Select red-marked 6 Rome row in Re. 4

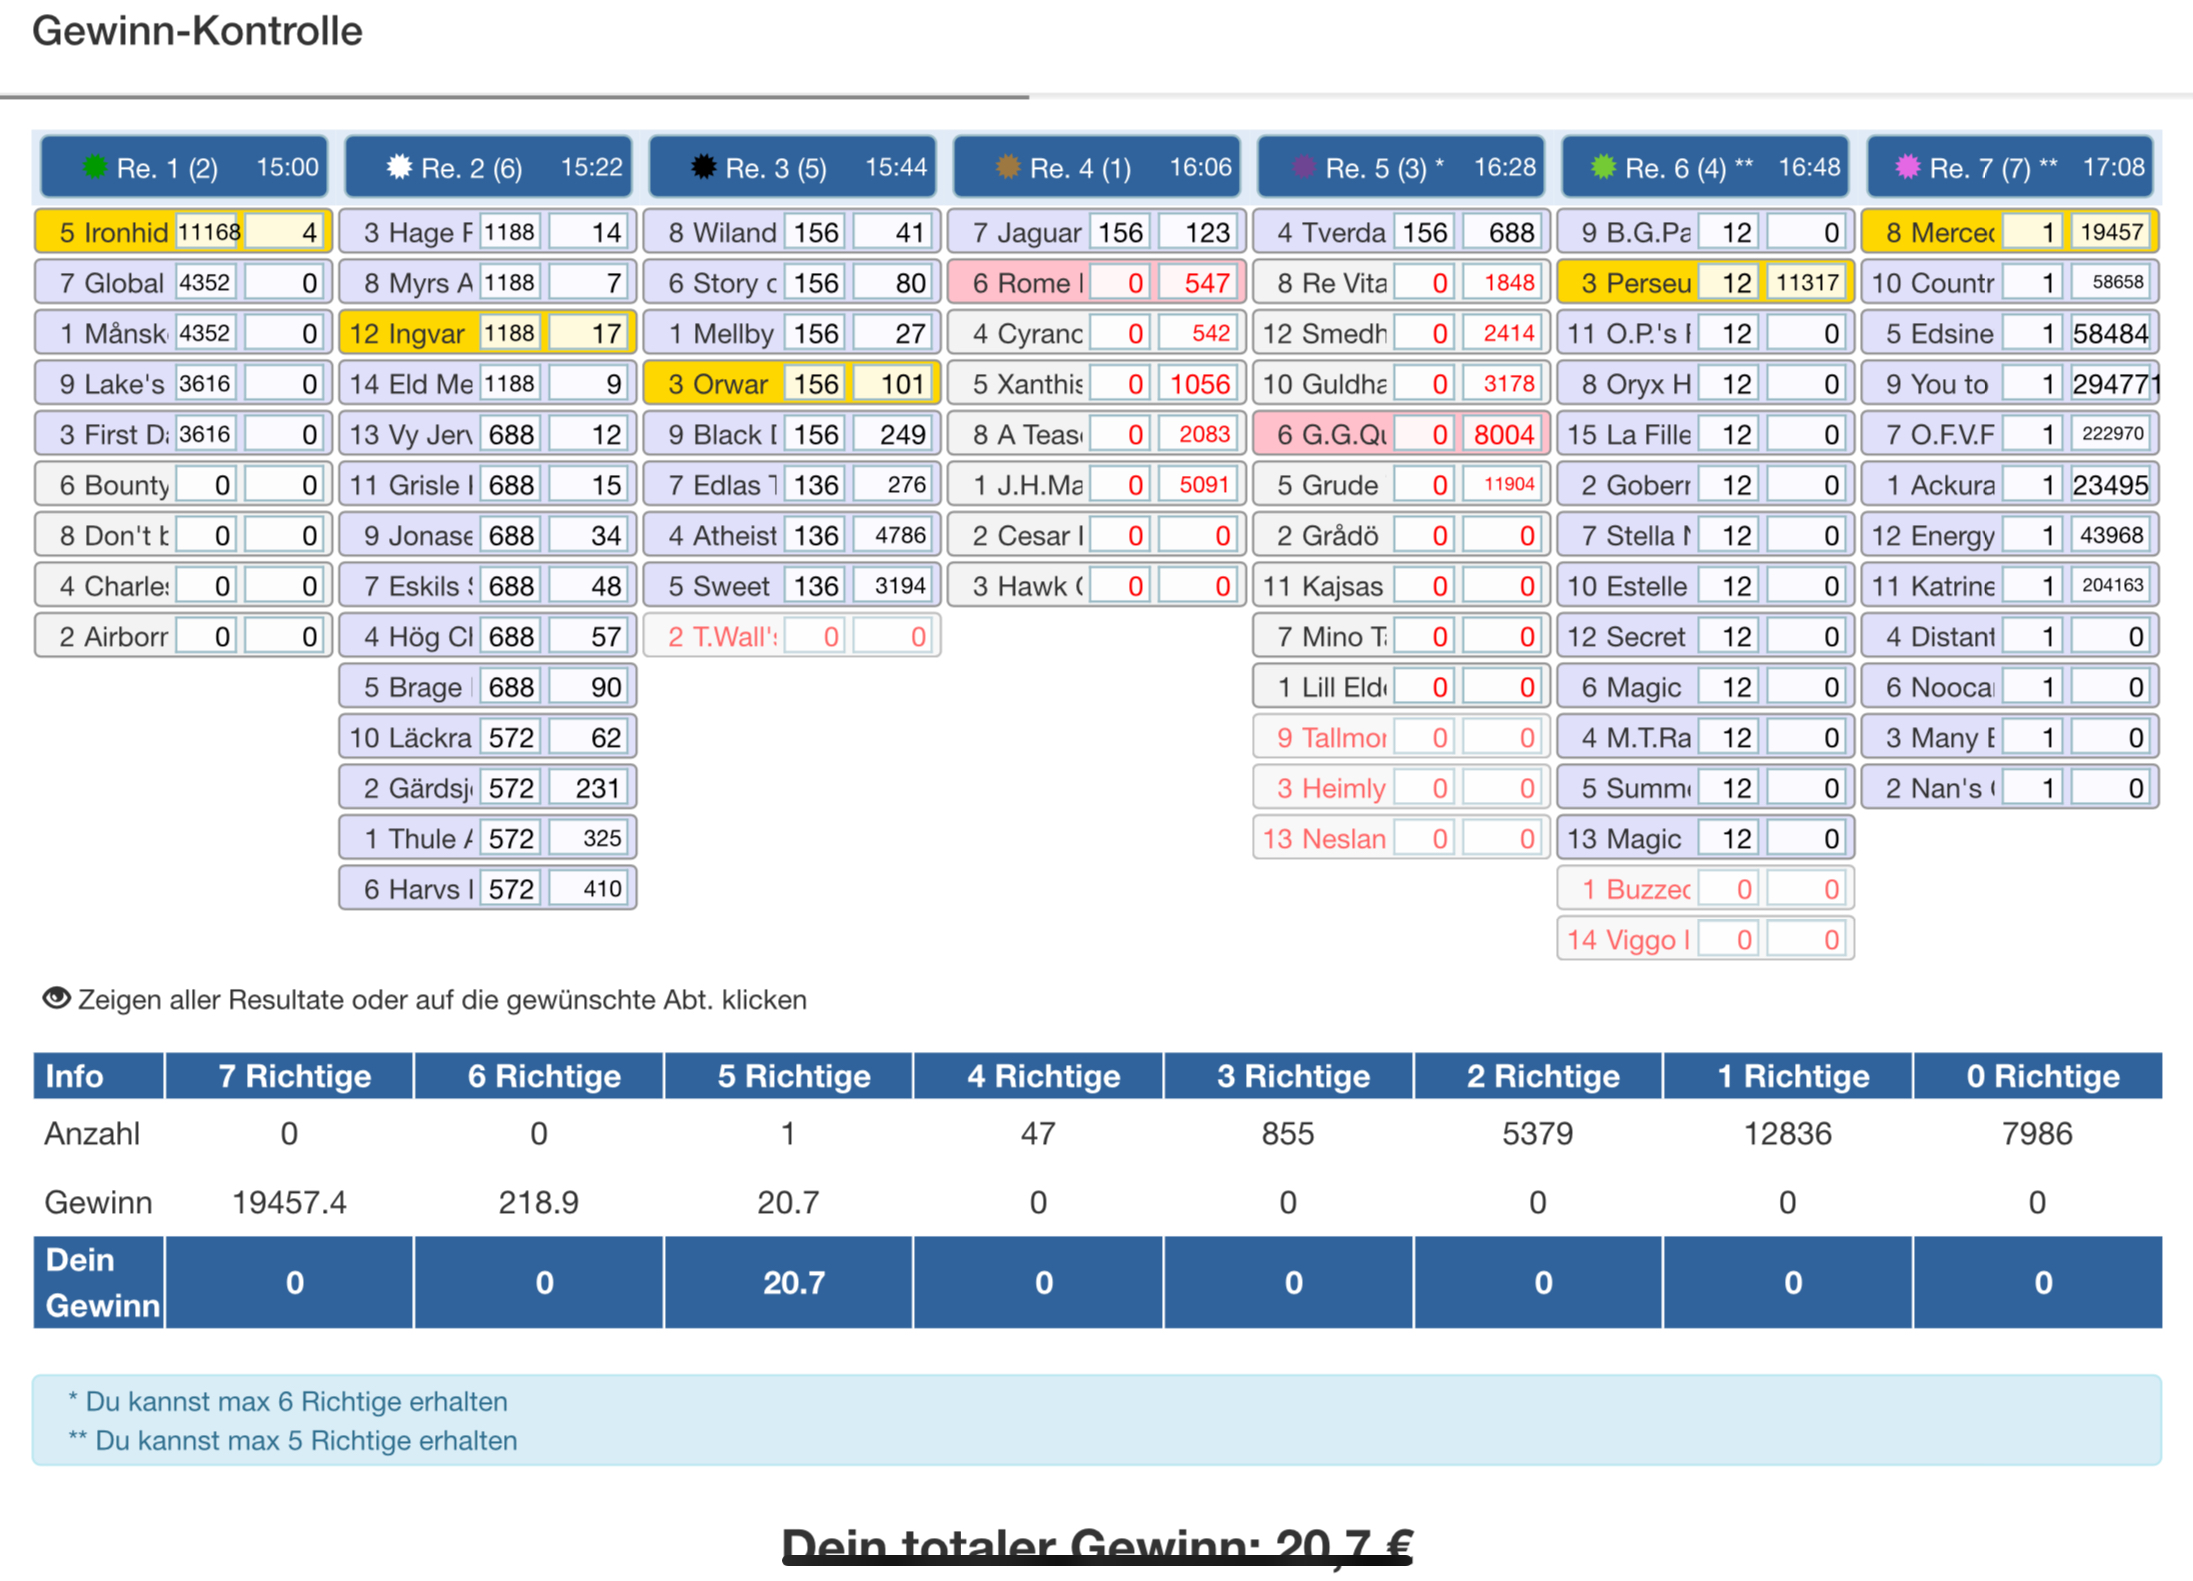pyautogui.click(x=1096, y=283)
